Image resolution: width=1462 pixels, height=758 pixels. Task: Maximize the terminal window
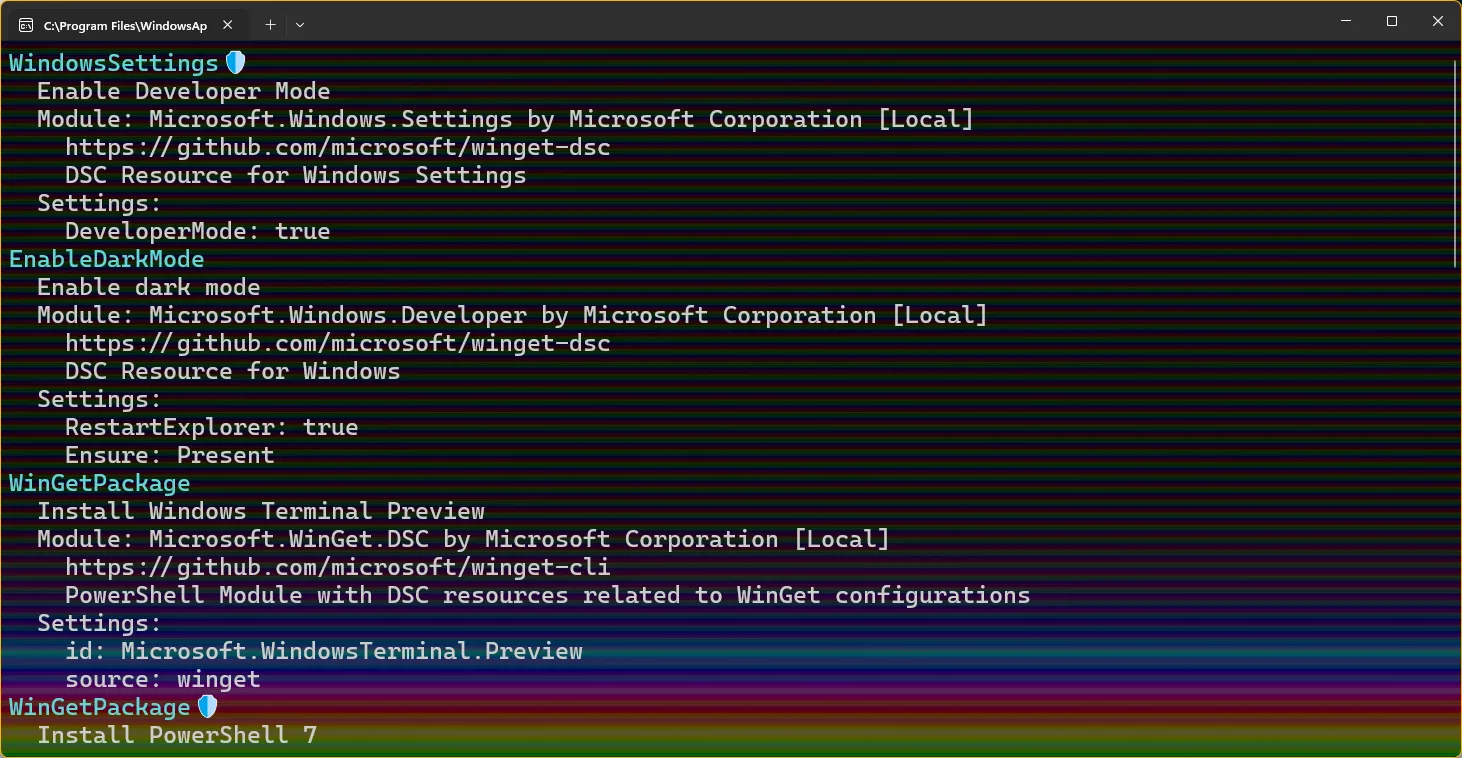click(1391, 21)
